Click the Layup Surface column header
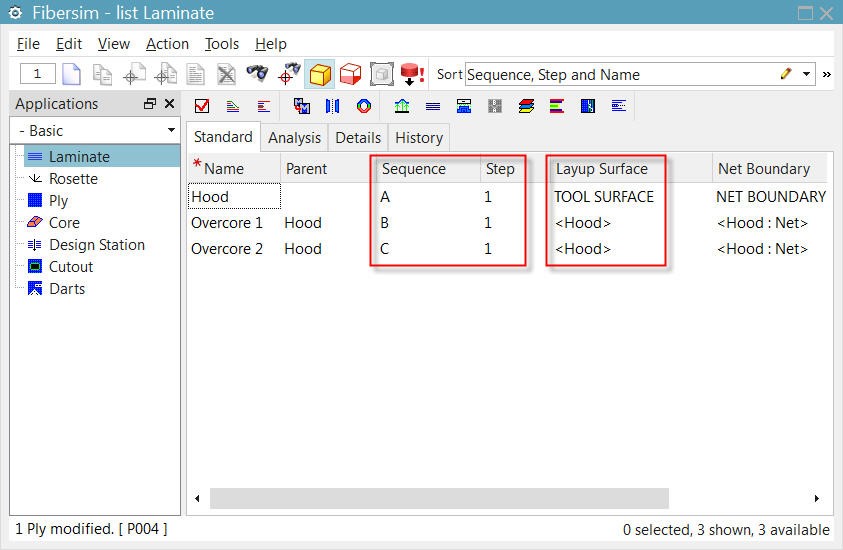Screen dimensions: 843x550 (x=602, y=169)
